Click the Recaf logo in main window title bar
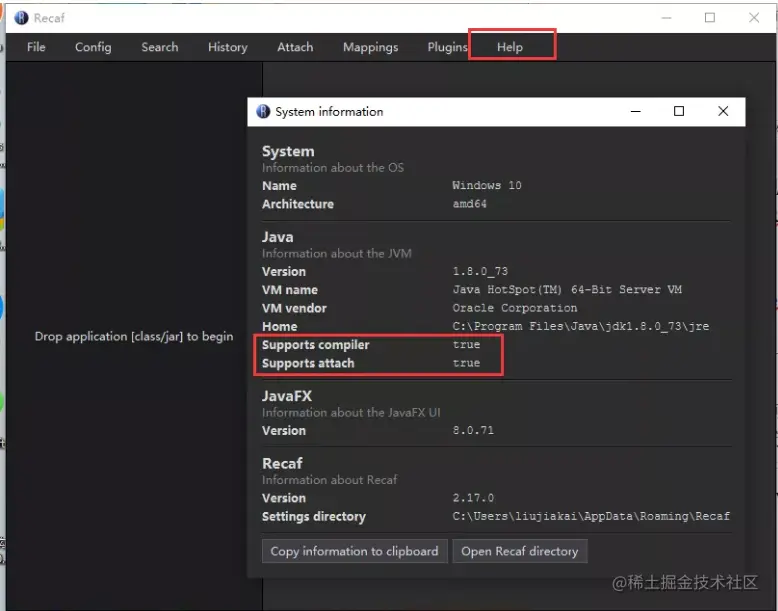The height and width of the screenshot is (611, 778). (x=21, y=18)
